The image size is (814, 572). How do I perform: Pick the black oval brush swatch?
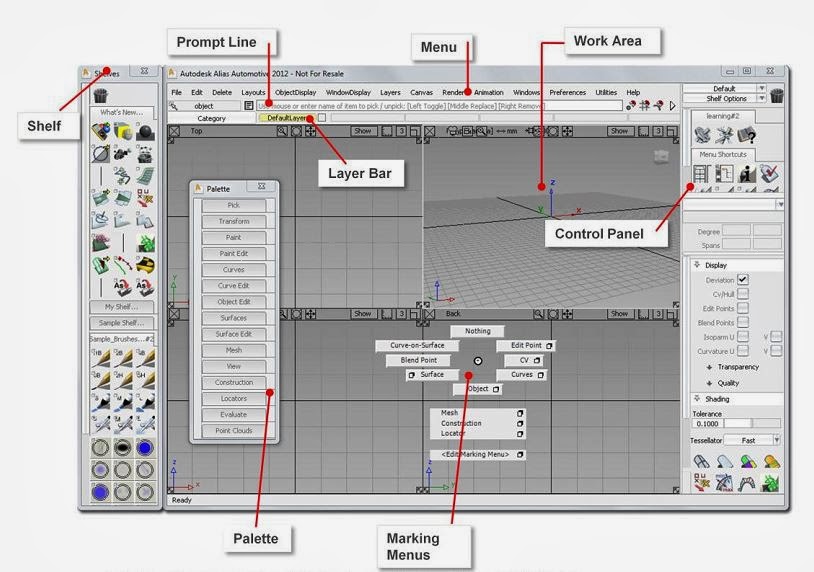coord(123,447)
